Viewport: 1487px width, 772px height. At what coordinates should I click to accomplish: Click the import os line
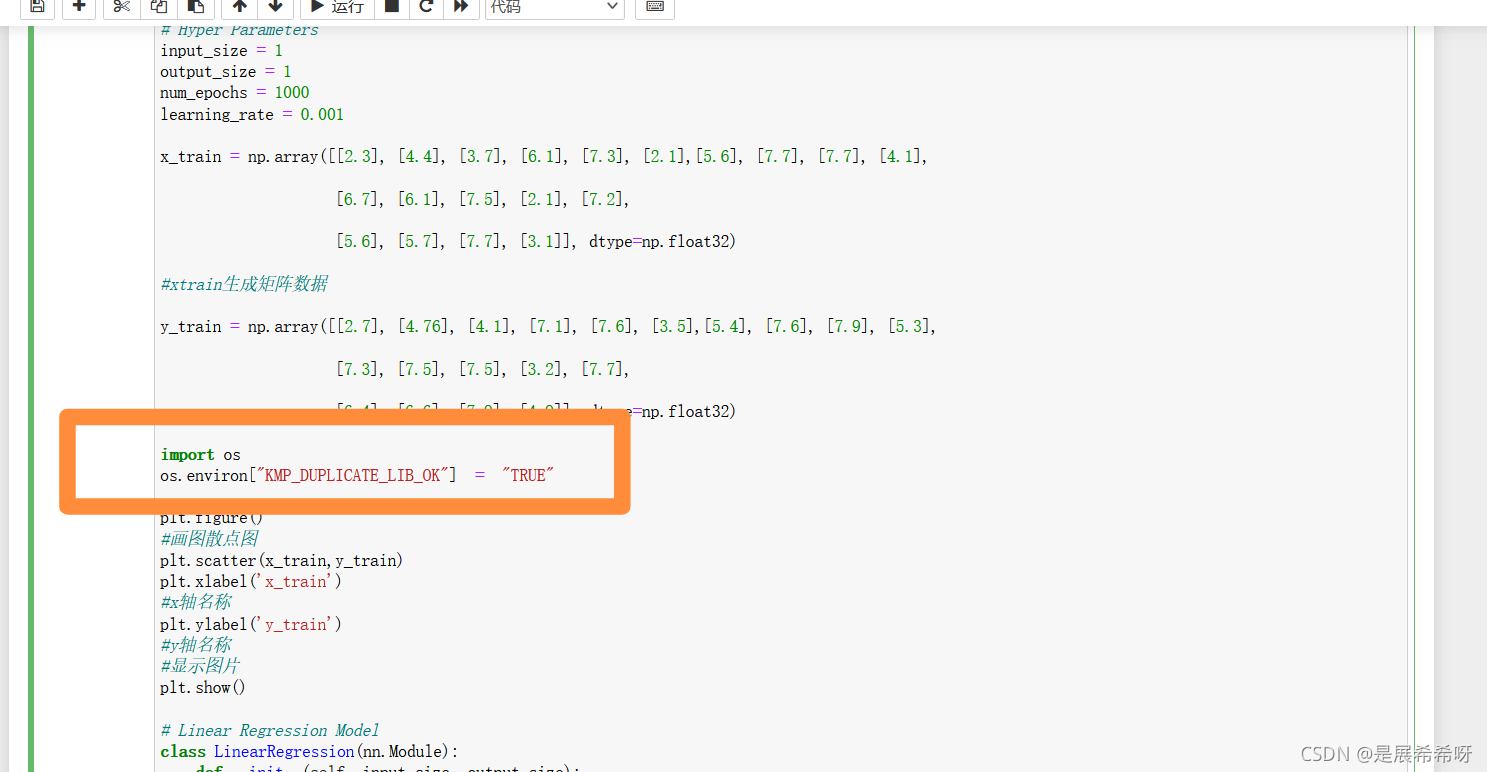pyautogui.click(x=201, y=455)
